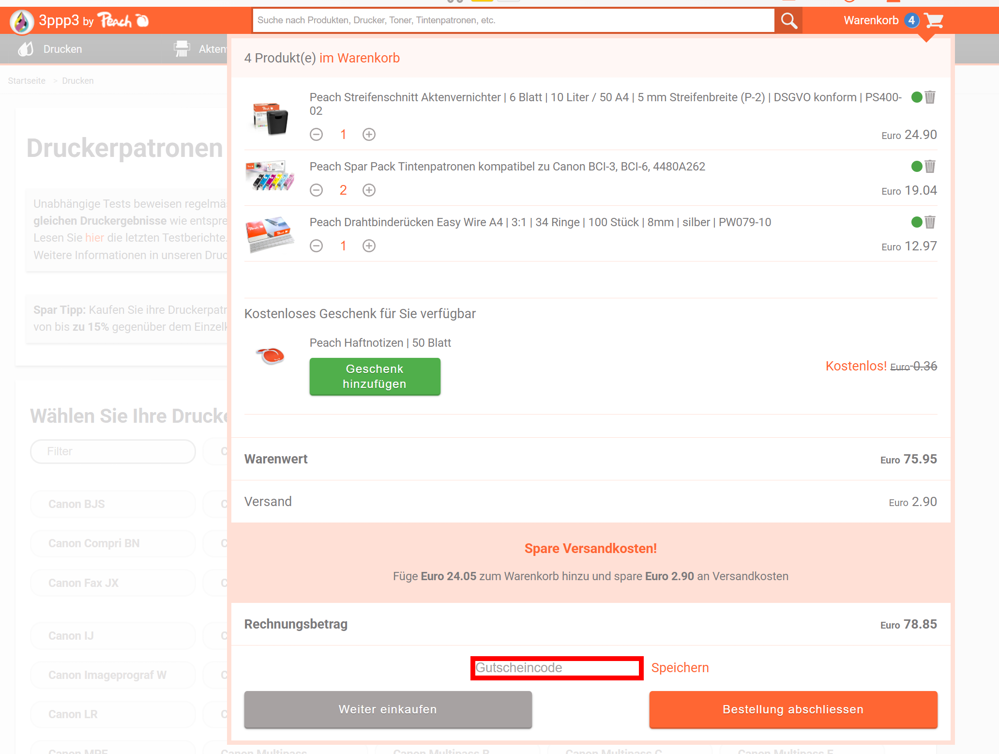The image size is (999, 754).
Task: Click the Rechnungsbetrag total Euro 78.85
Action: point(909,624)
